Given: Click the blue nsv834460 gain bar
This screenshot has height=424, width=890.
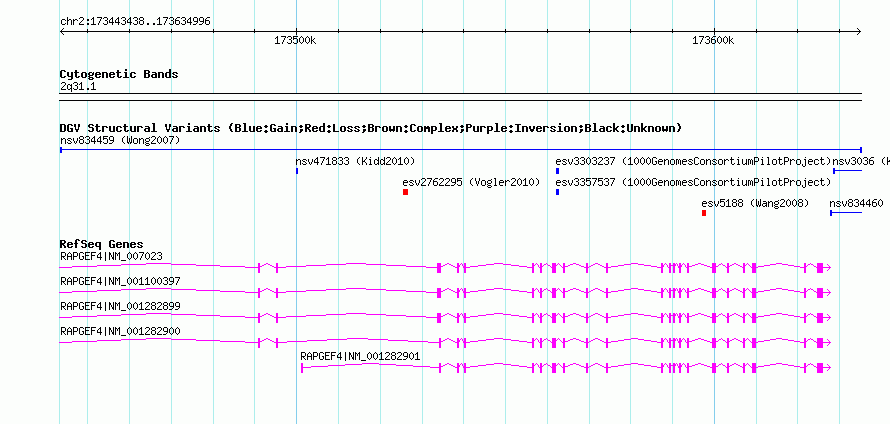Looking at the screenshot, I should [846, 213].
